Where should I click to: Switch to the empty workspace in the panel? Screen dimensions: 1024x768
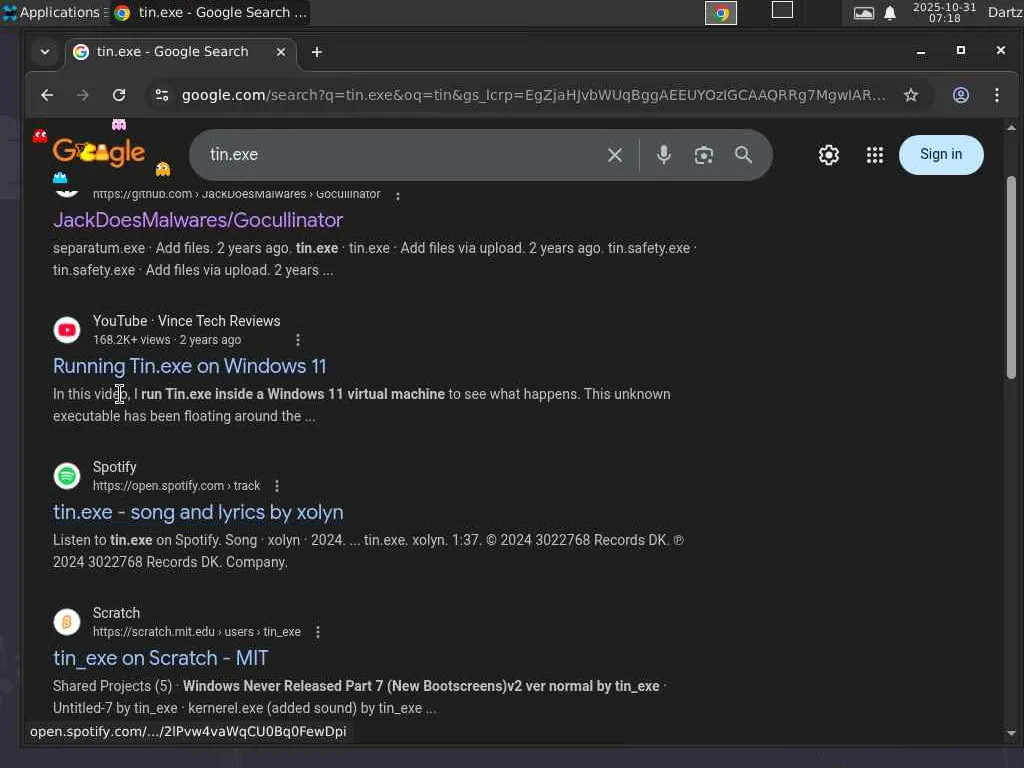(x=782, y=10)
